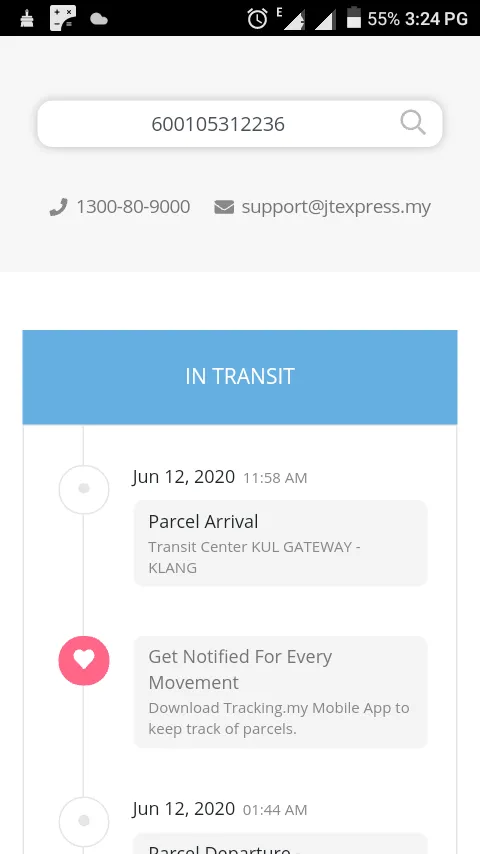
Task: Tap the calculator notification icon
Action: [x=63, y=18]
